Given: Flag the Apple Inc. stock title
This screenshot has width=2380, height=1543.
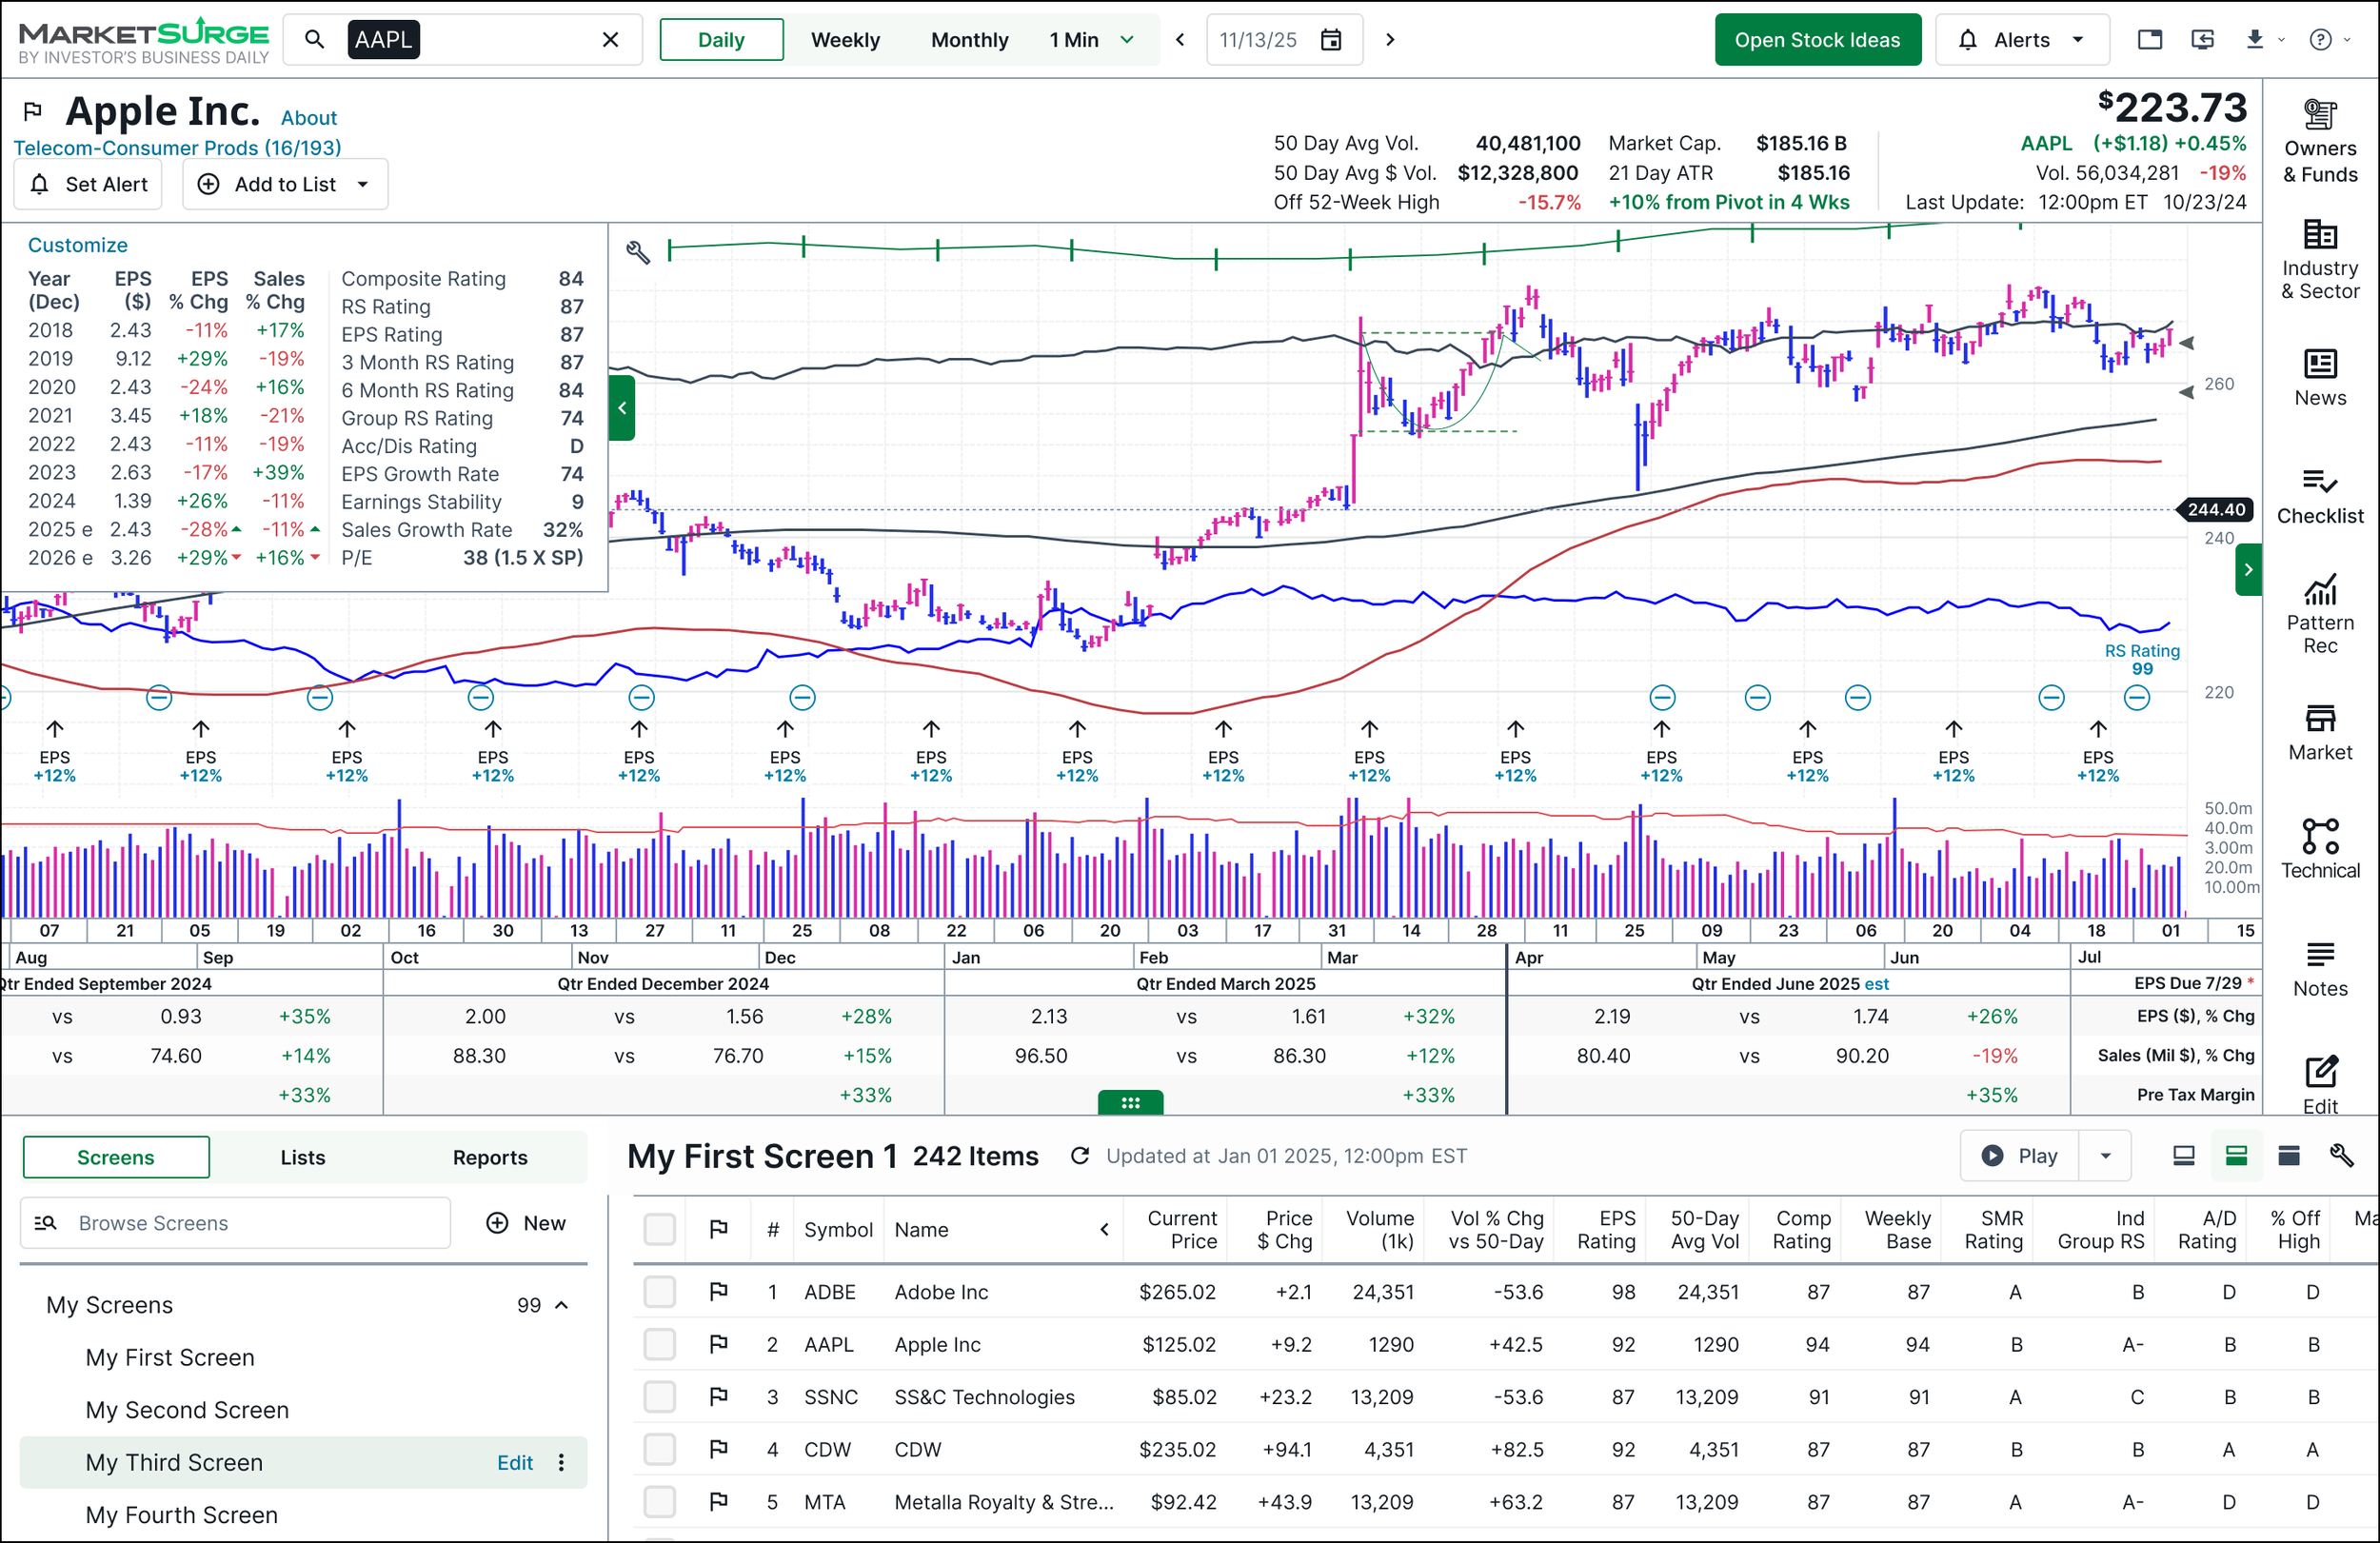Looking at the screenshot, I should click(32, 110).
